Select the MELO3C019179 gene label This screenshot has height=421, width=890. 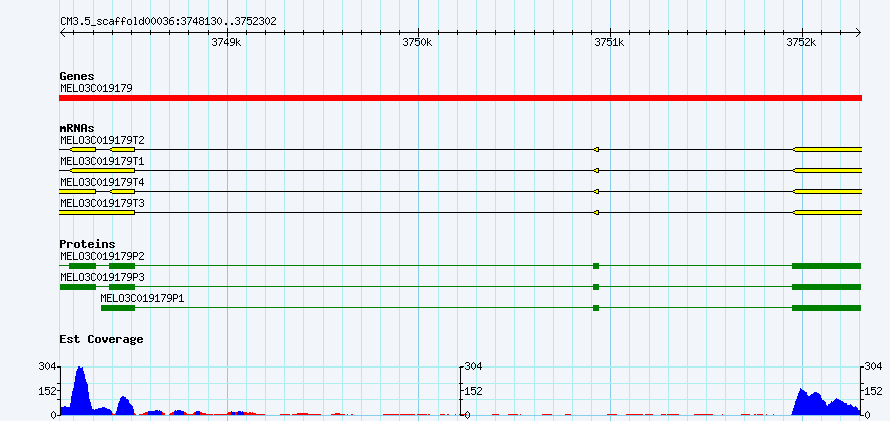(x=96, y=88)
